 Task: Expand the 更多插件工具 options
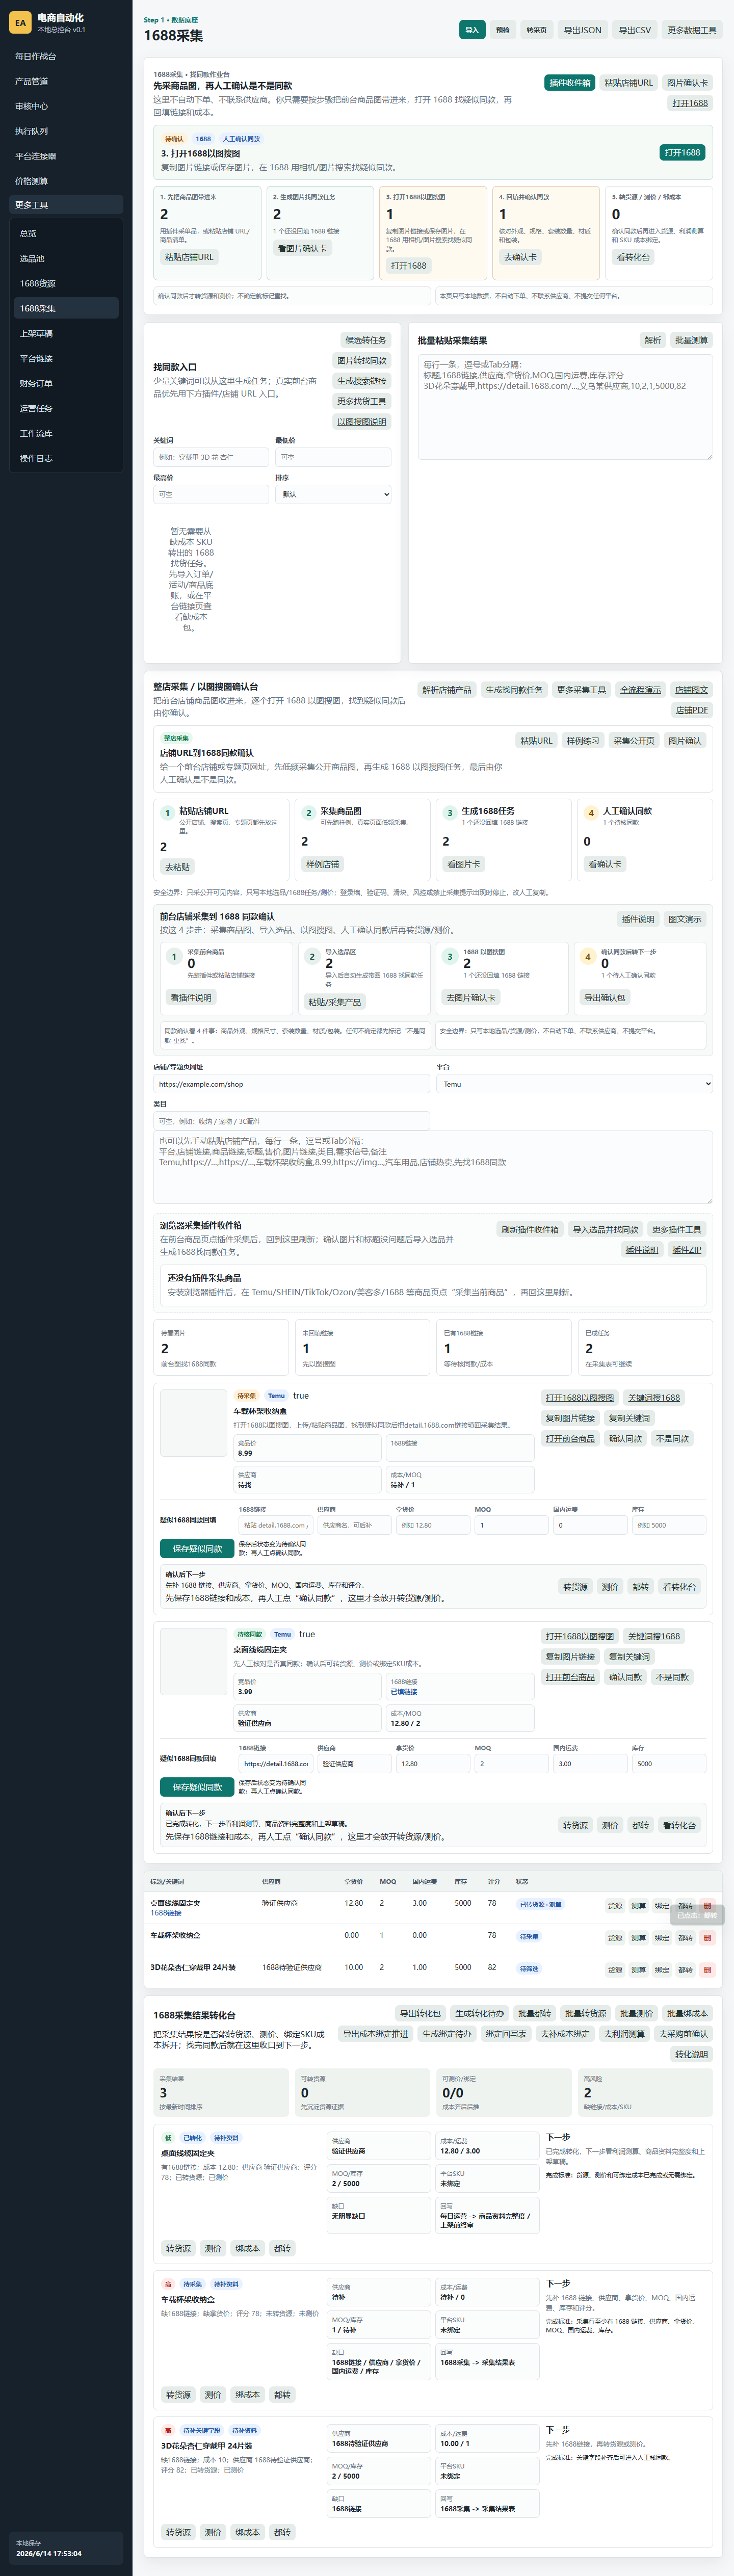point(677,1229)
